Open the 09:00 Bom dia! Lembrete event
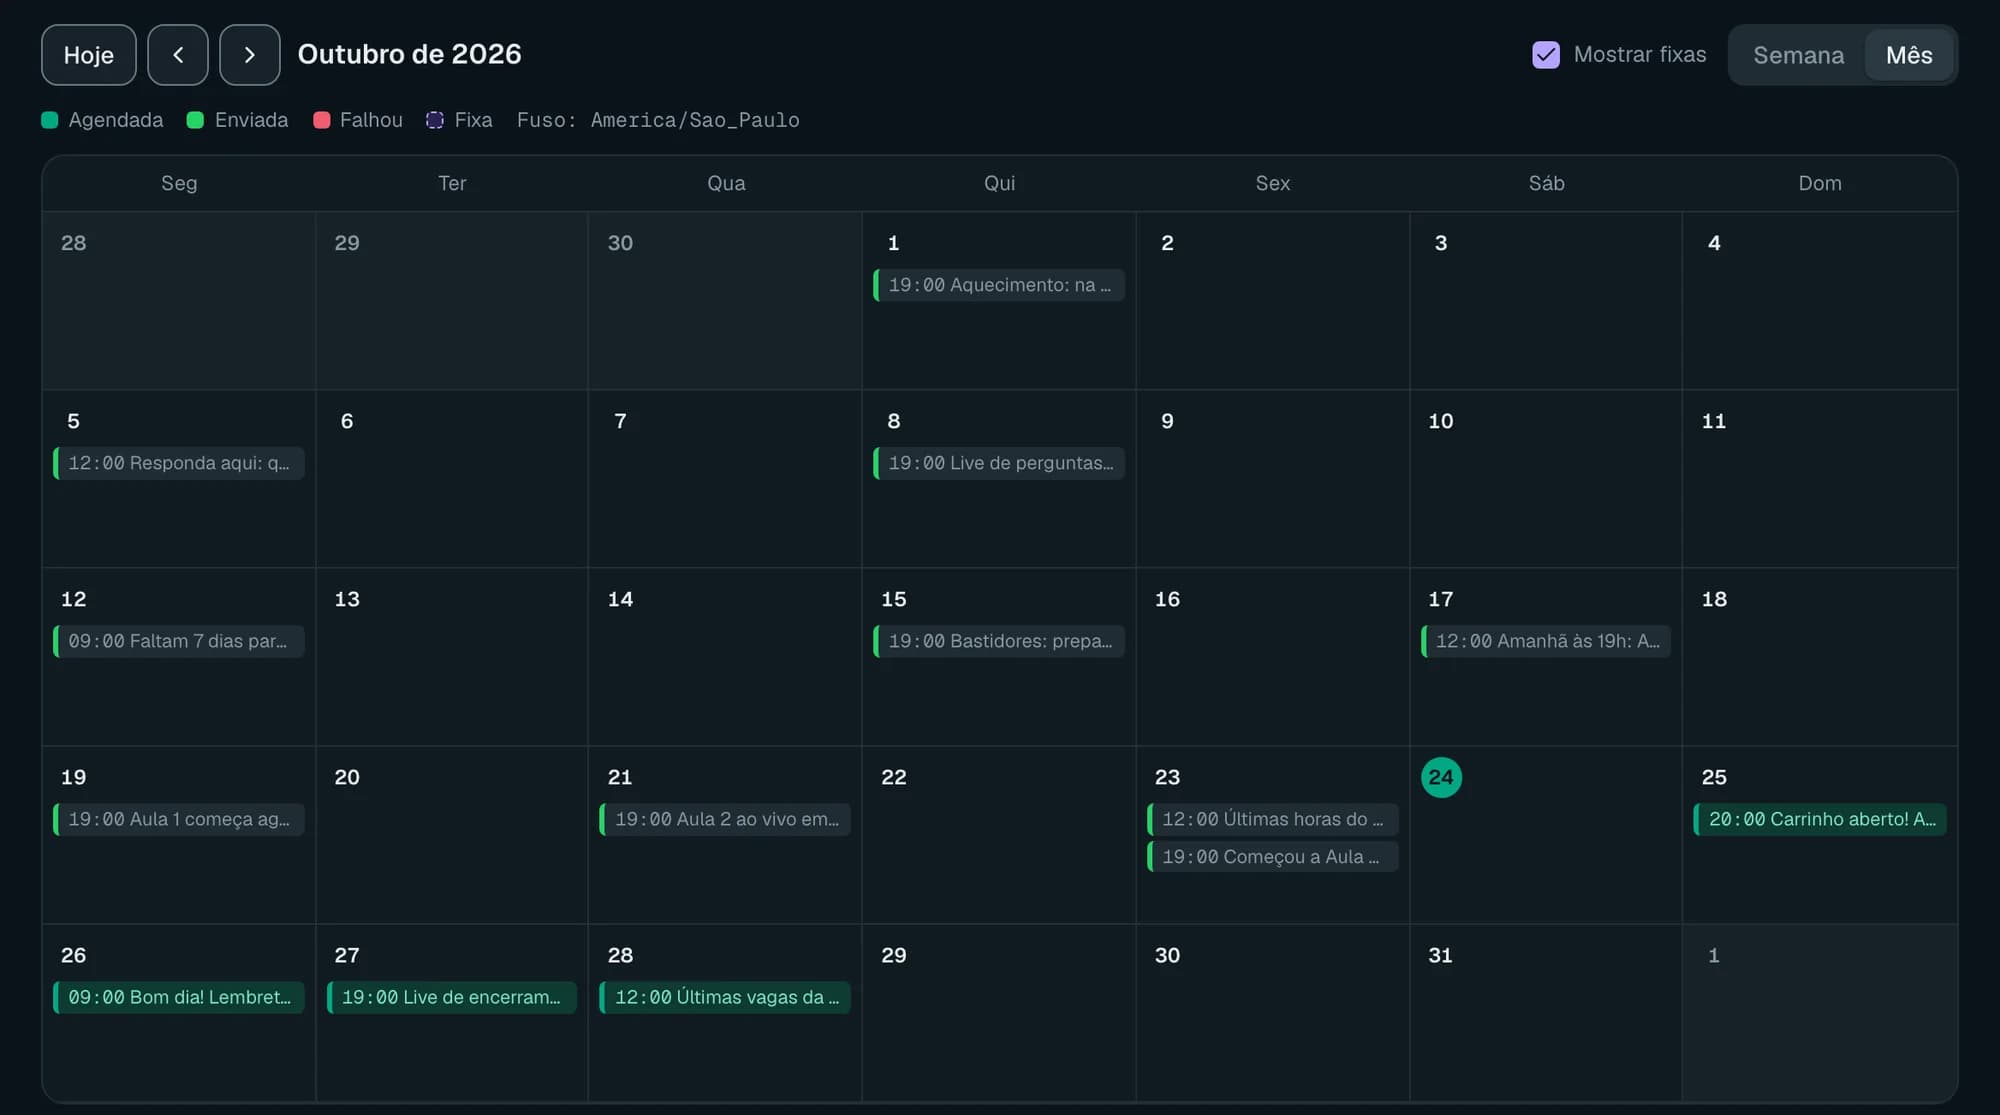The image size is (2000, 1115). click(179, 997)
